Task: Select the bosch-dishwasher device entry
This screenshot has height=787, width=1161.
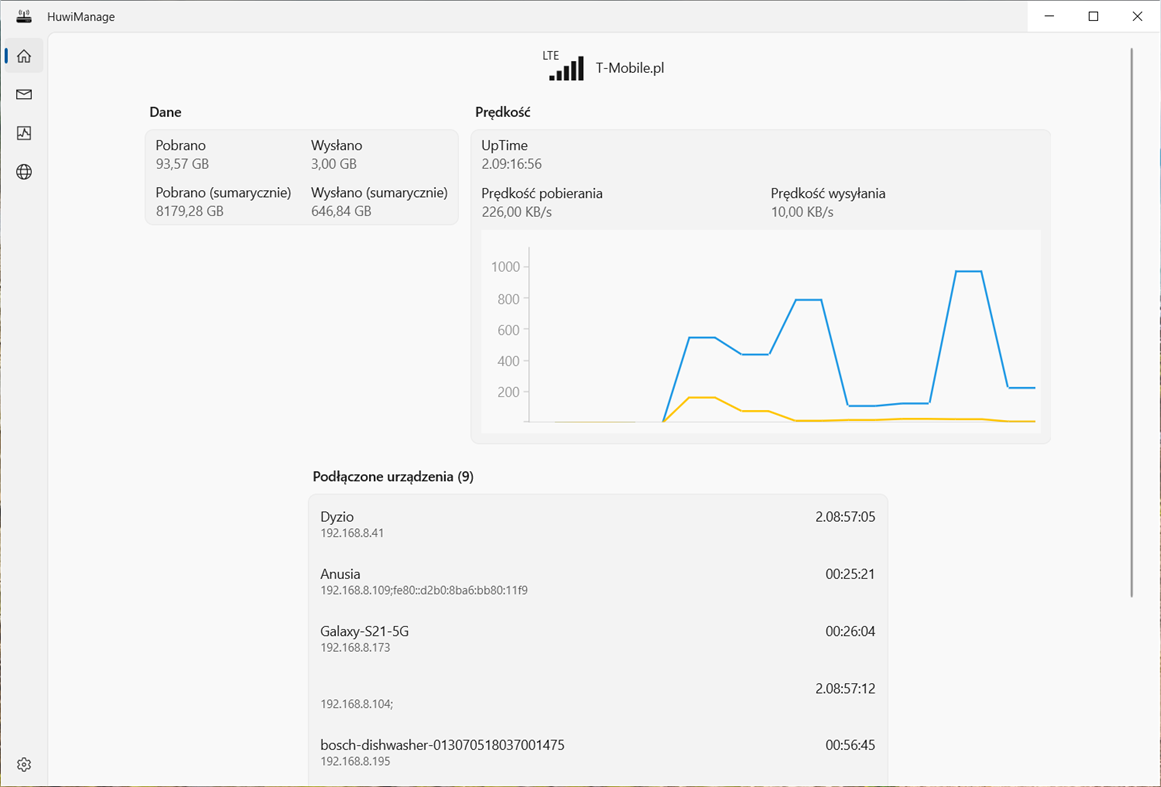Action: [x=595, y=752]
